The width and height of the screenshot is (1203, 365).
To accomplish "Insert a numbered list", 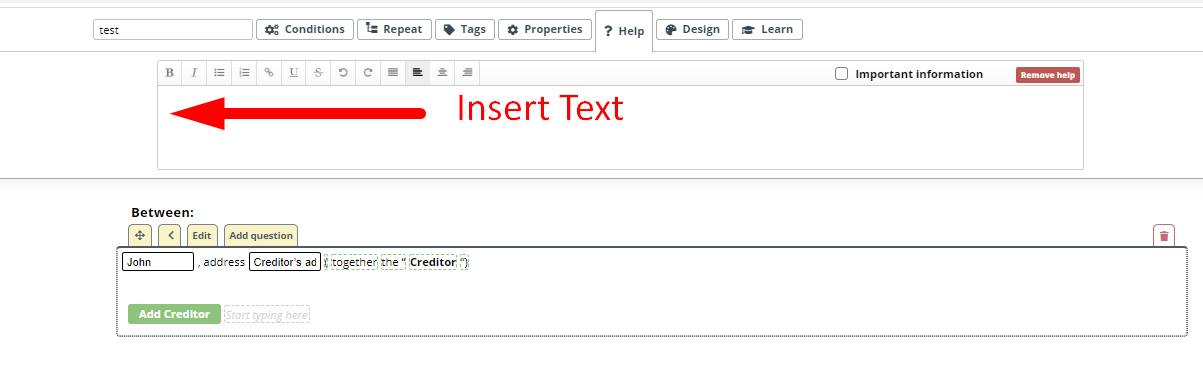I will point(244,73).
